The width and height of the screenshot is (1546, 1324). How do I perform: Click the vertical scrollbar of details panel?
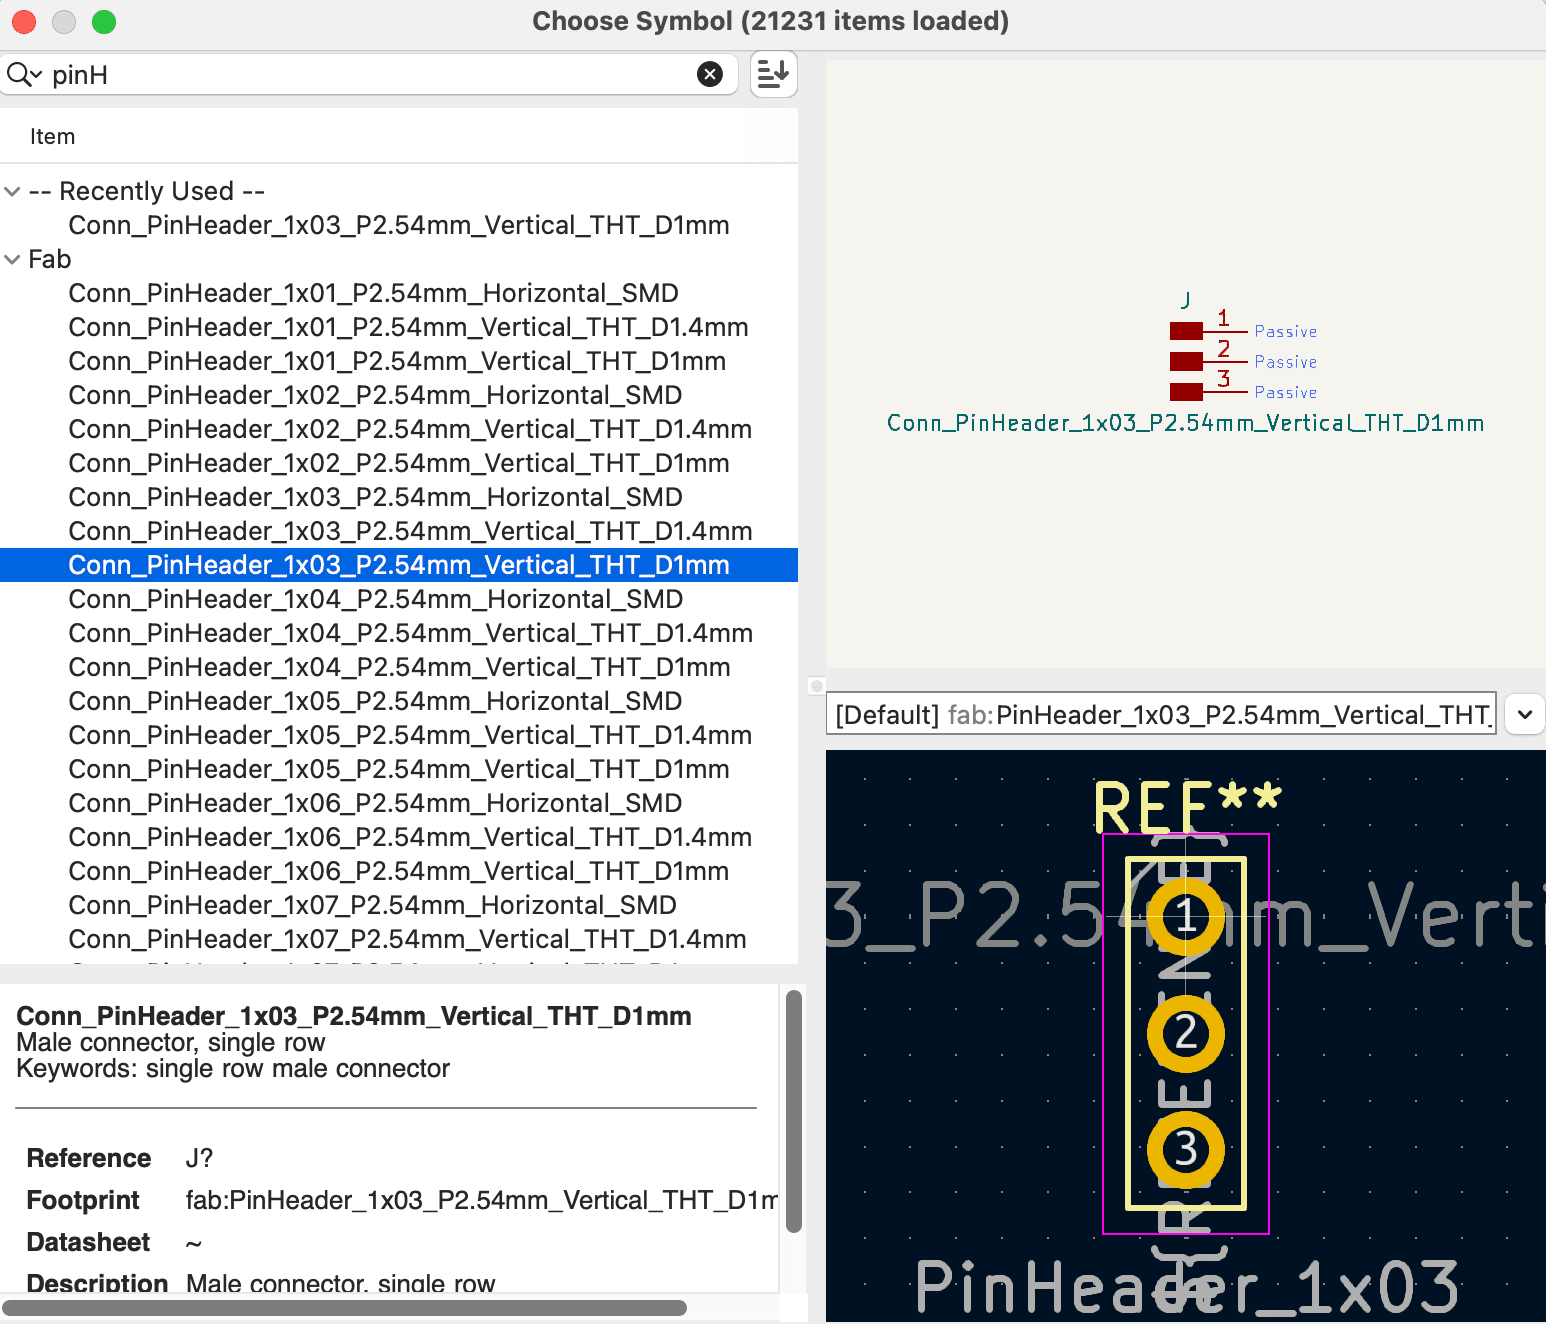coord(794,1111)
